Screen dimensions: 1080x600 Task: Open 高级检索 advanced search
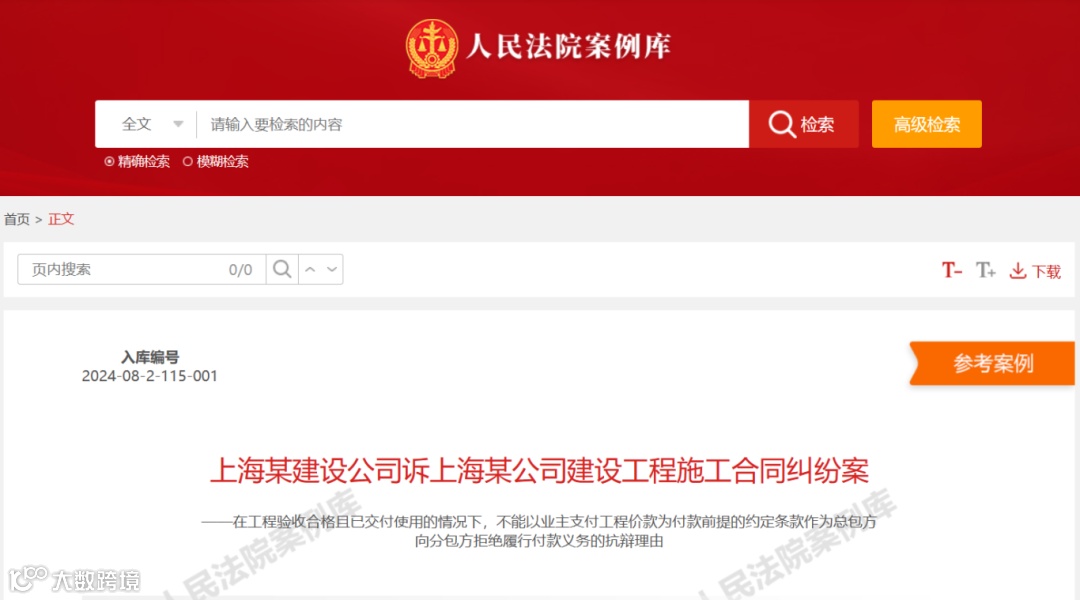[926, 124]
